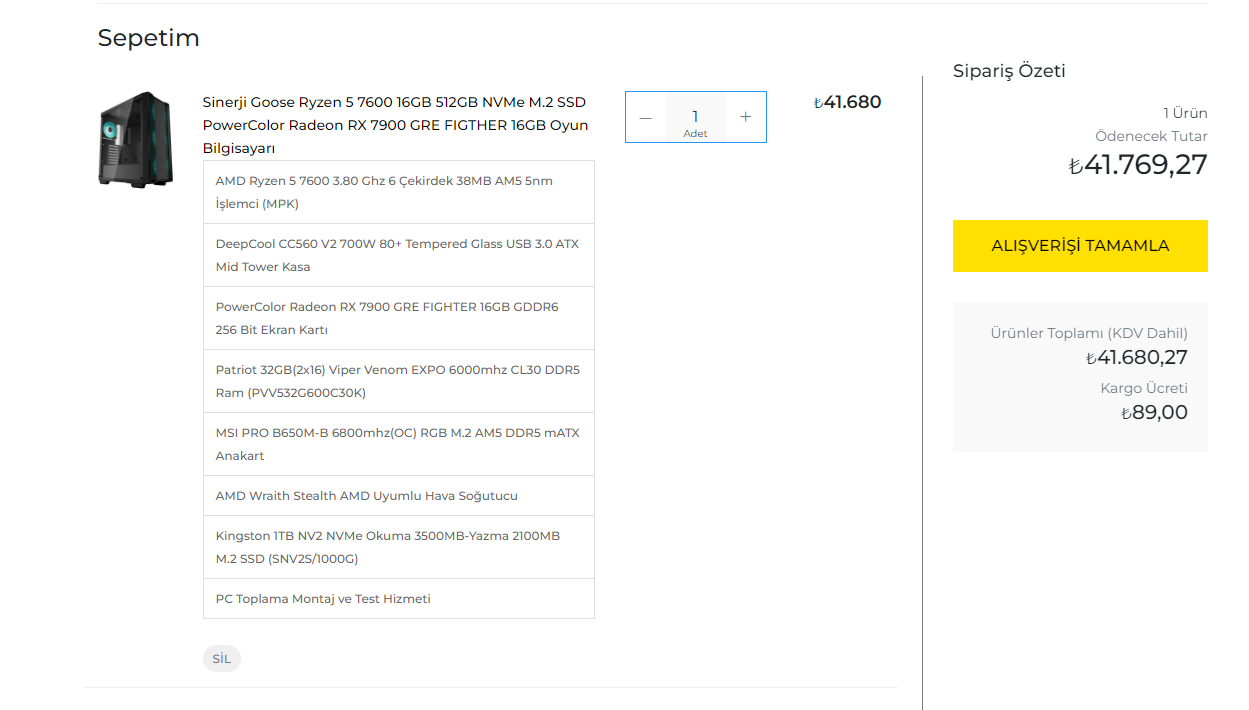The image size is (1249, 710).
Task: Select the Patriot 32GB Viper Venom RAM row
Action: (399, 381)
